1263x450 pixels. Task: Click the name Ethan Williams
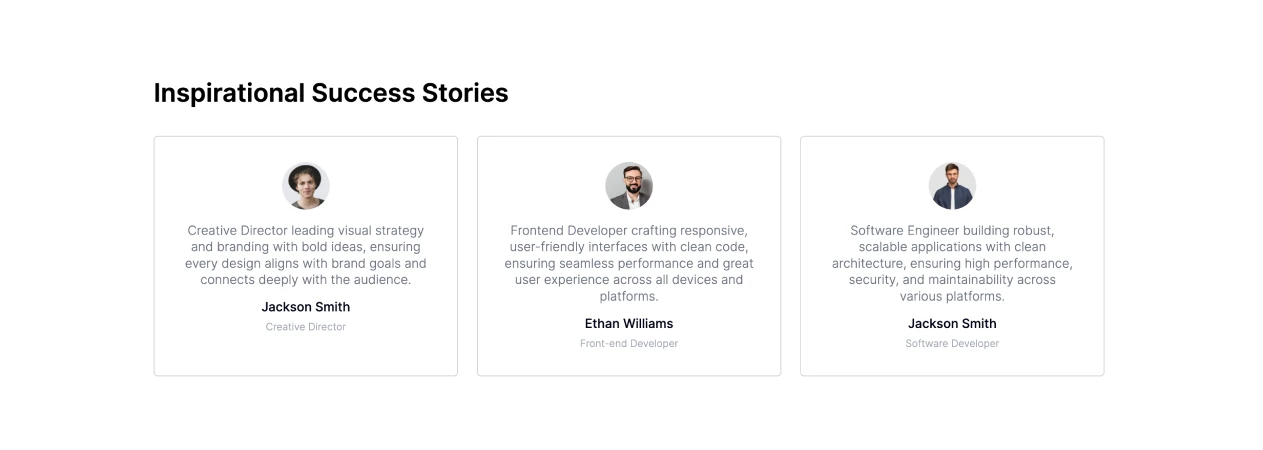coord(629,324)
